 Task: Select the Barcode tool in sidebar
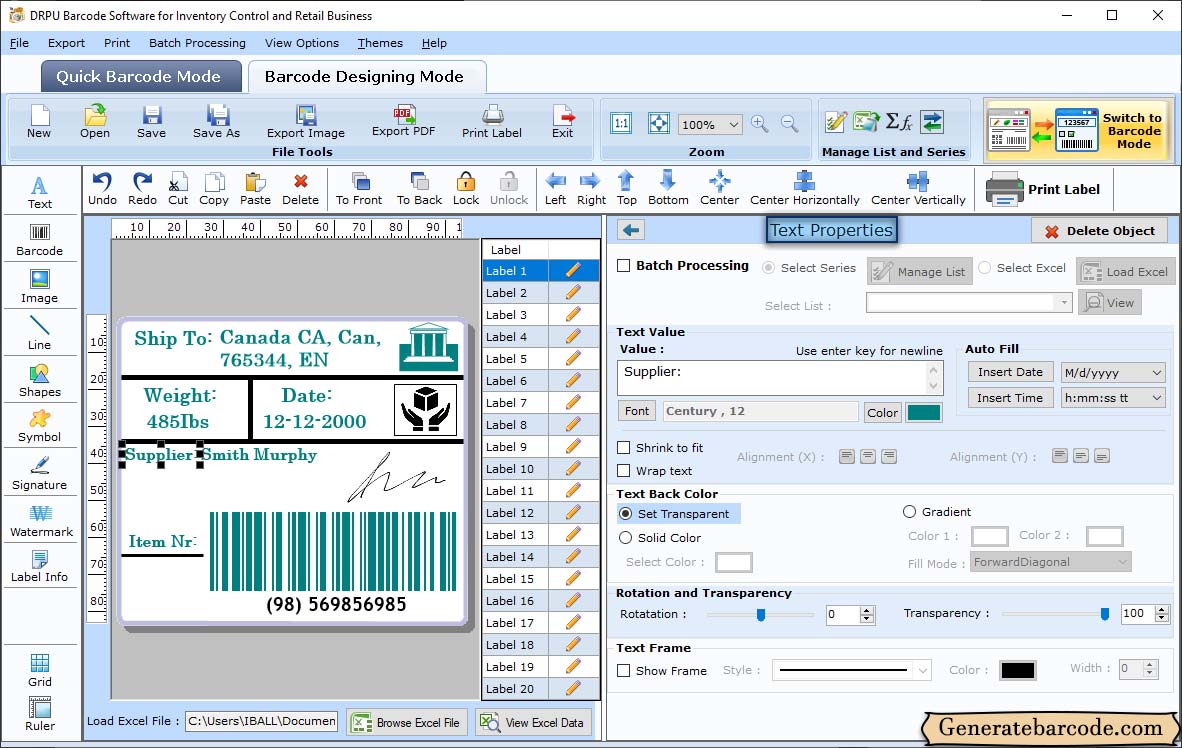(39, 240)
